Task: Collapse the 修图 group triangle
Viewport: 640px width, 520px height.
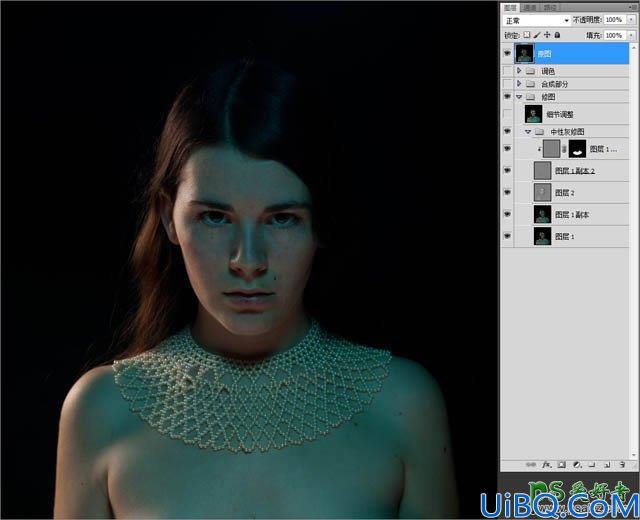Action: click(x=519, y=97)
